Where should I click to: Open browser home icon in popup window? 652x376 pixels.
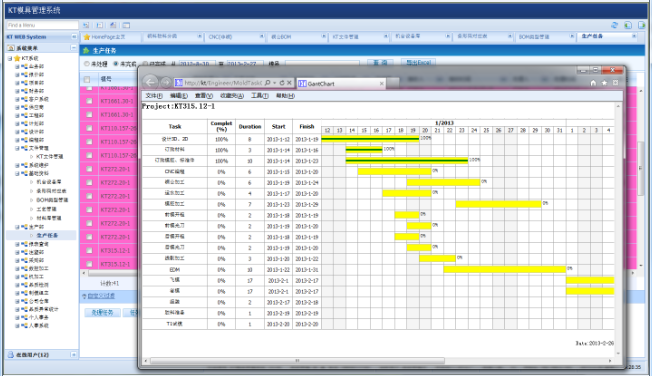(x=593, y=83)
